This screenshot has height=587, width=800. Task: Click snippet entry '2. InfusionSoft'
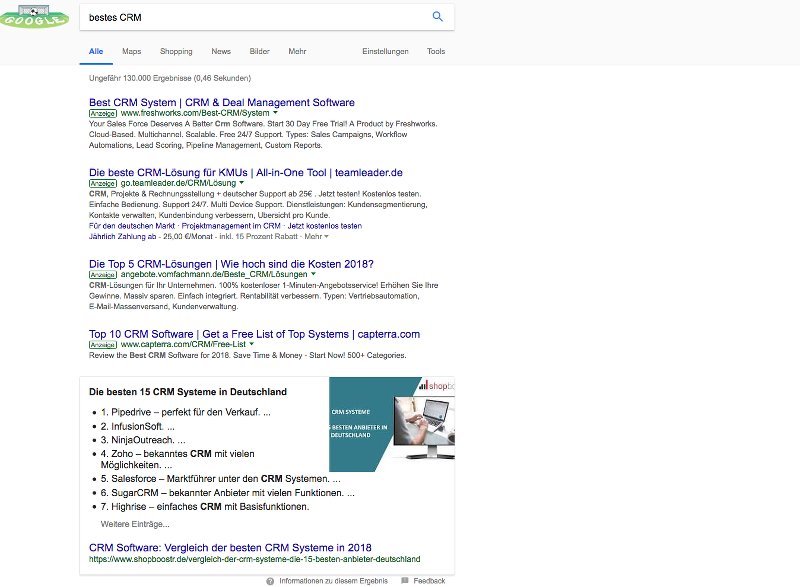click(137, 426)
